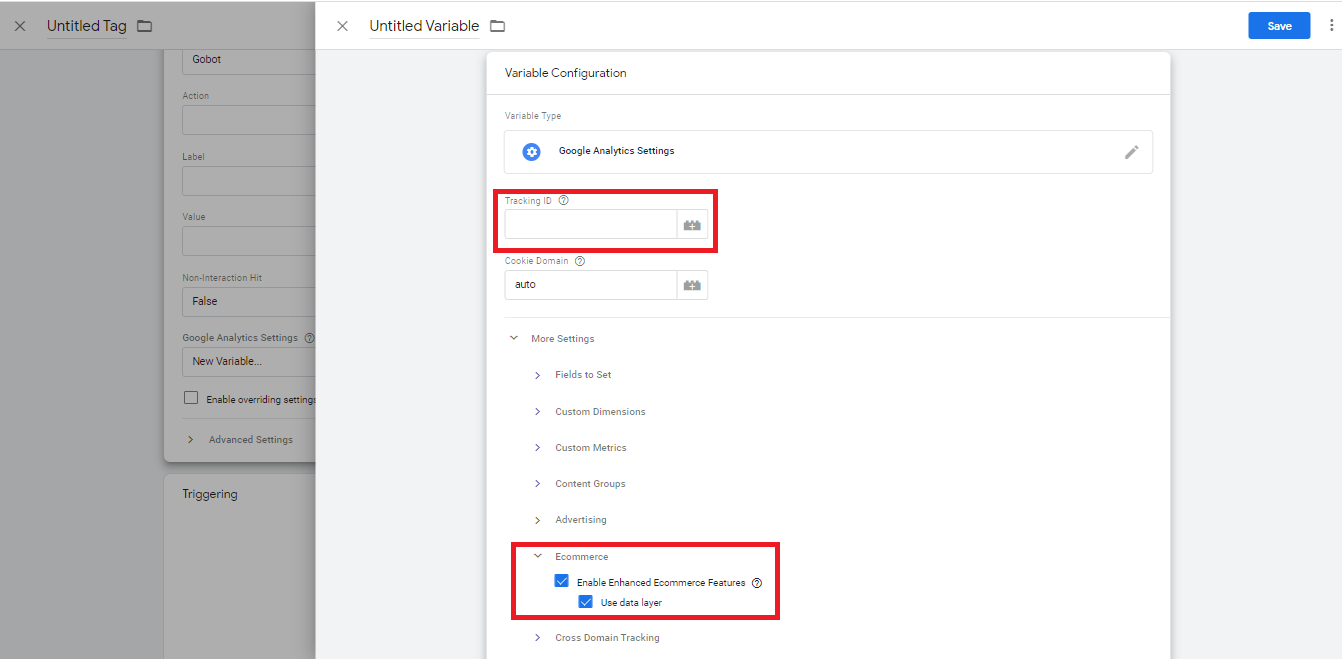
Task: Rename the Untitled Tag title
Action: pyautogui.click(x=87, y=26)
